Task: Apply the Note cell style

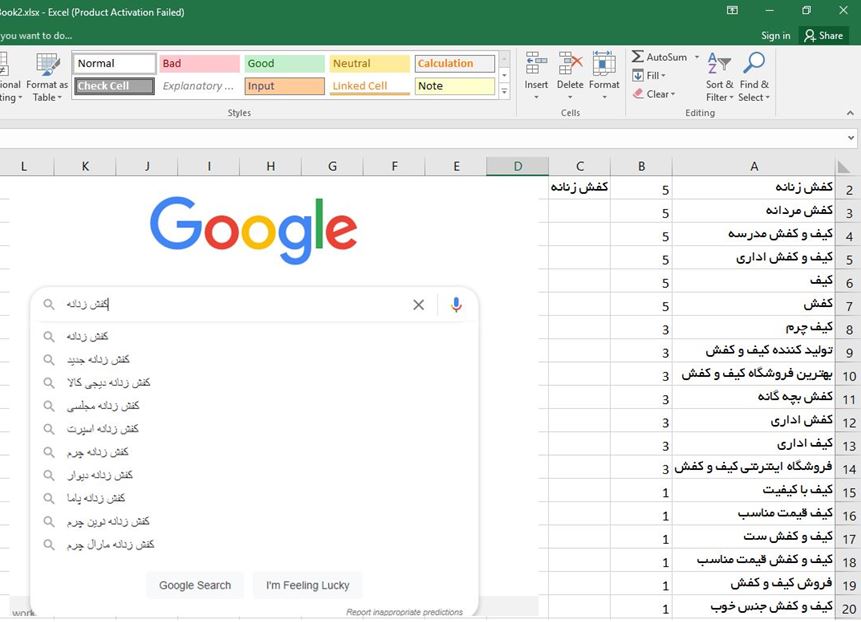Action: coord(455,86)
